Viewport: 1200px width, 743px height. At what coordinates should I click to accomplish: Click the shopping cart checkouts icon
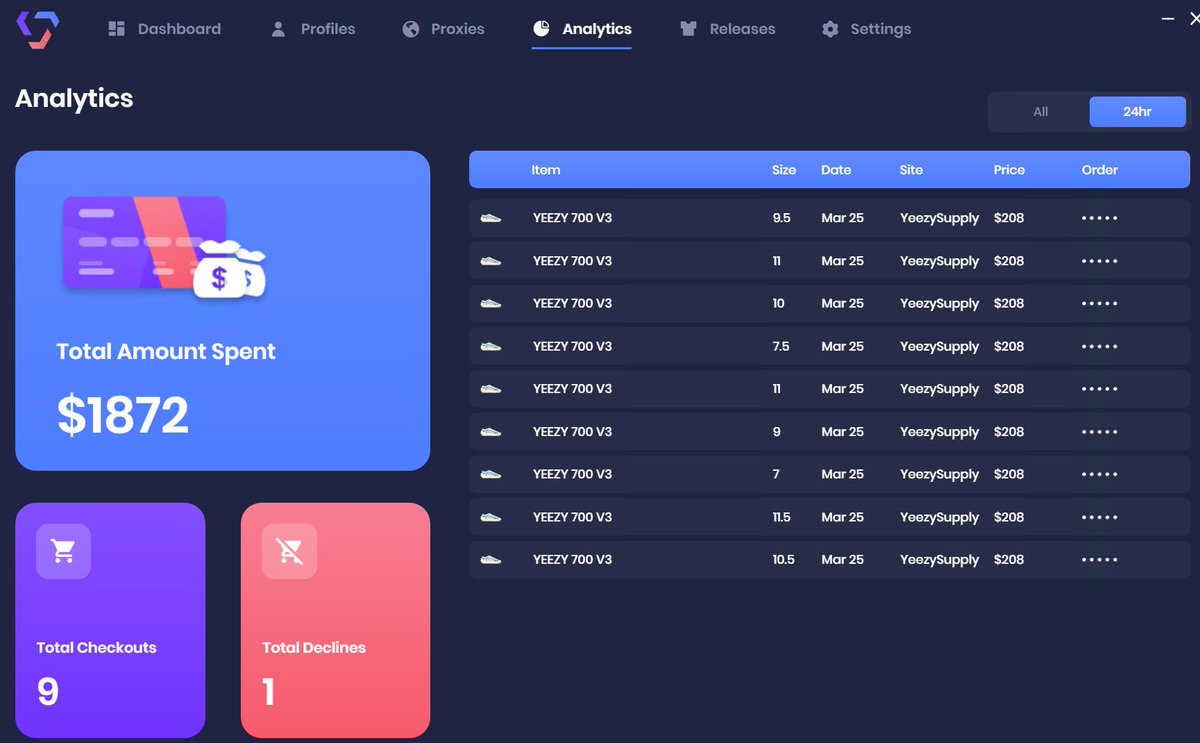tap(64, 551)
